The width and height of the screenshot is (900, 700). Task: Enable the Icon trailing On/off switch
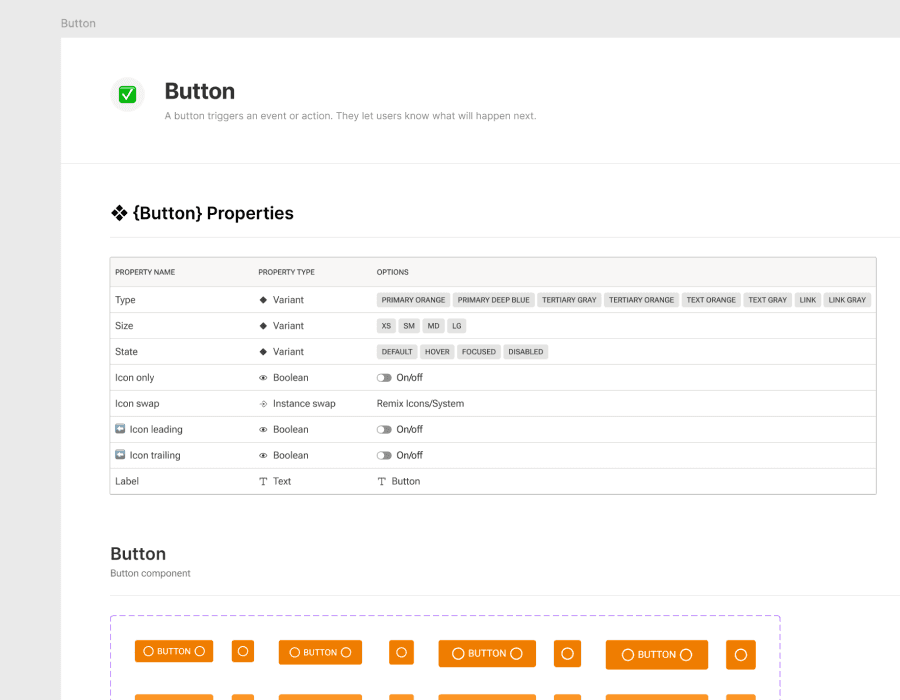384,455
